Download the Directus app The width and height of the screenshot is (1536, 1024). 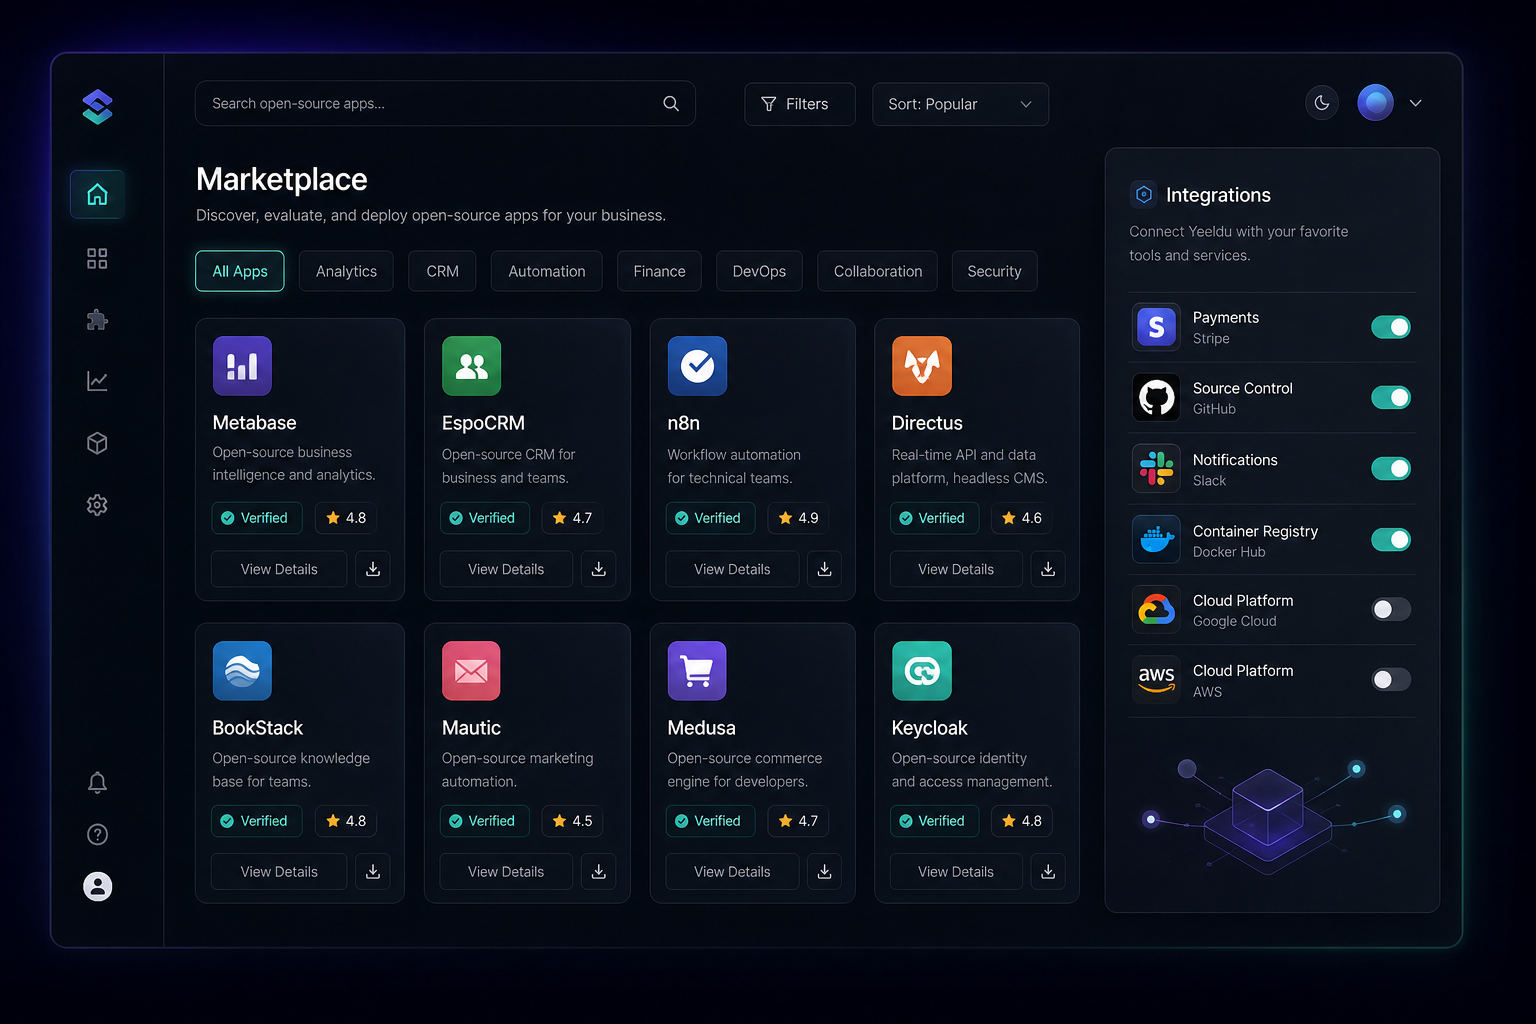(x=1048, y=569)
